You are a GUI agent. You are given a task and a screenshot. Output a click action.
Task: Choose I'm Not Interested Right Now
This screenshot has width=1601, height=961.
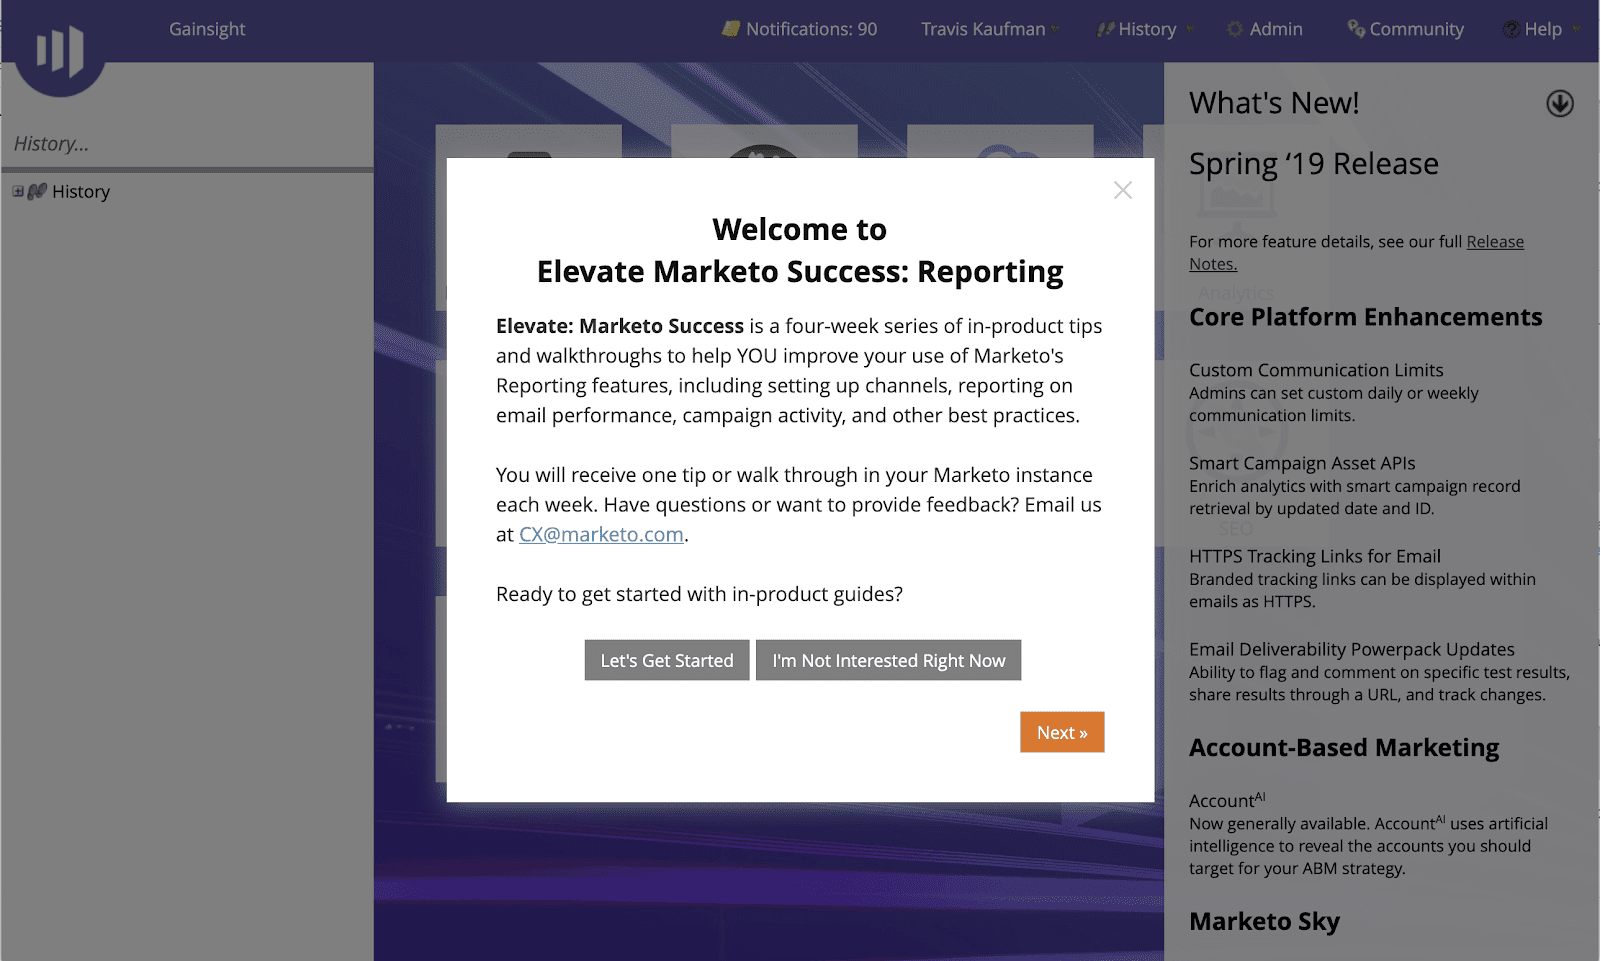(888, 660)
